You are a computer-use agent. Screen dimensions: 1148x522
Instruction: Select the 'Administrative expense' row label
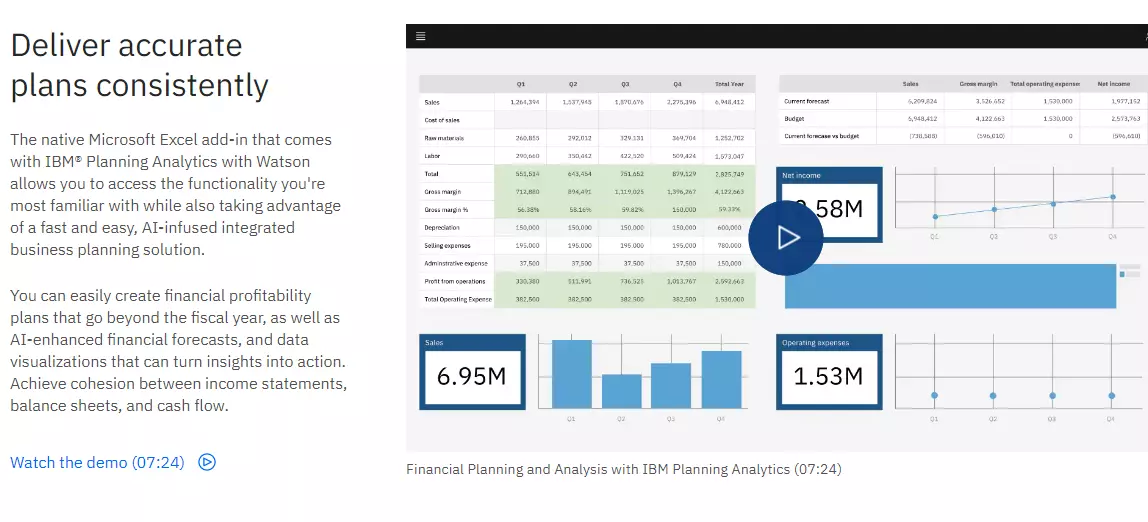[x=455, y=263]
